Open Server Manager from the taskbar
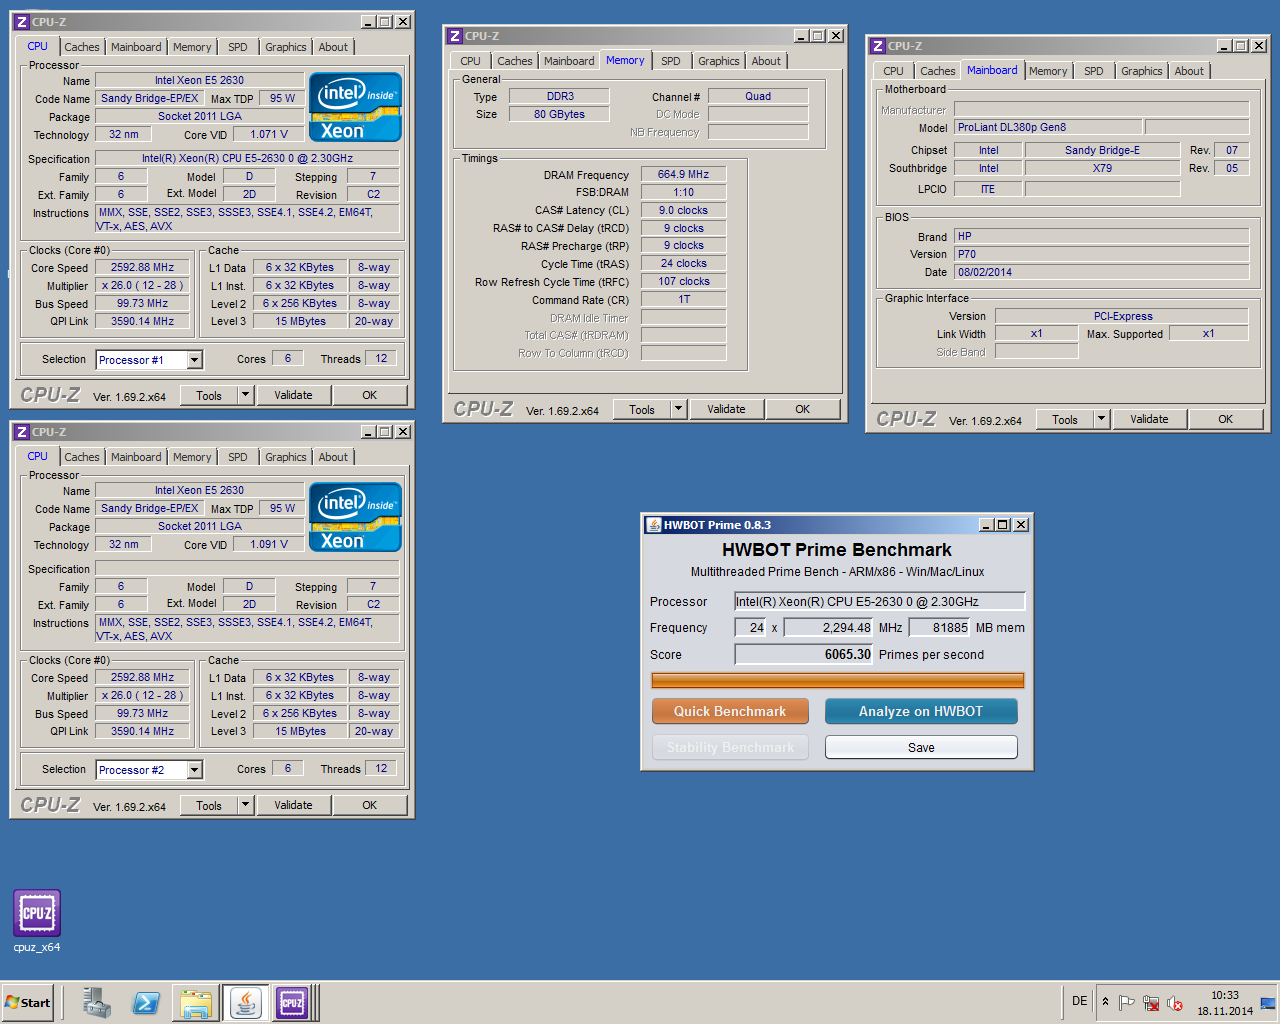Image resolution: width=1280 pixels, height=1024 pixels. point(97,1002)
